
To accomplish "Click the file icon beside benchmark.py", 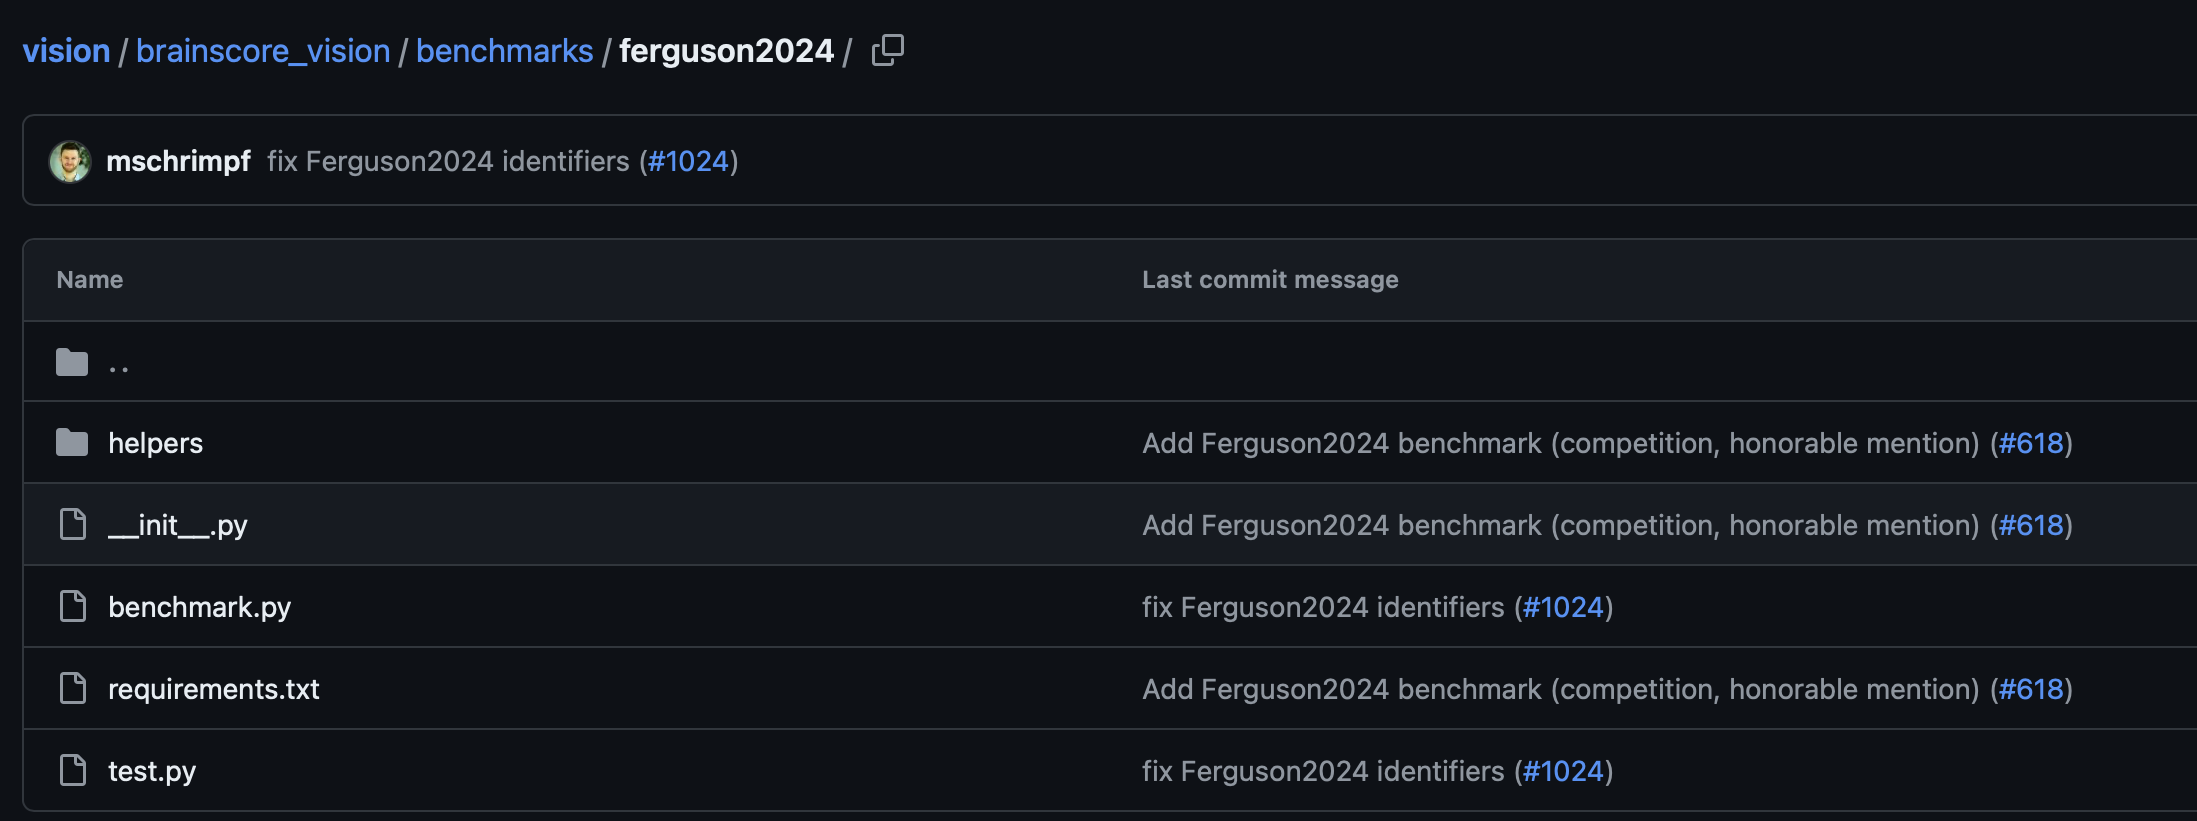I will click(73, 606).
